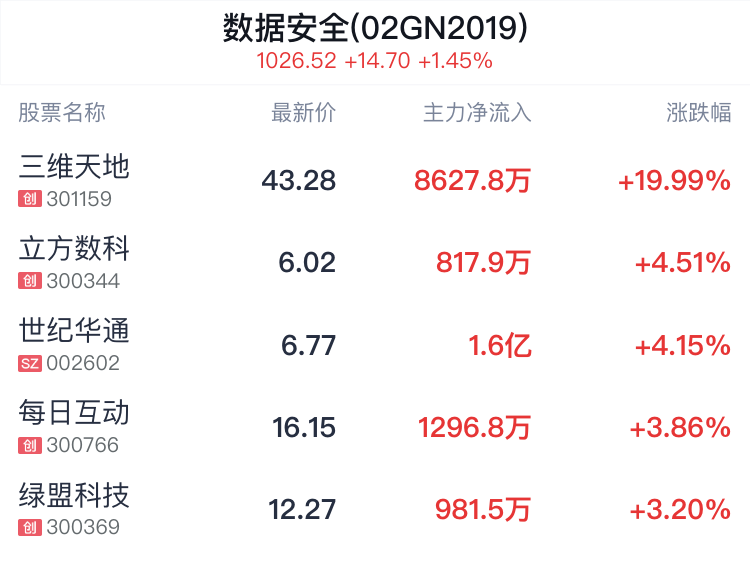Select the 世纪华通 stock name

coord(74,331)
